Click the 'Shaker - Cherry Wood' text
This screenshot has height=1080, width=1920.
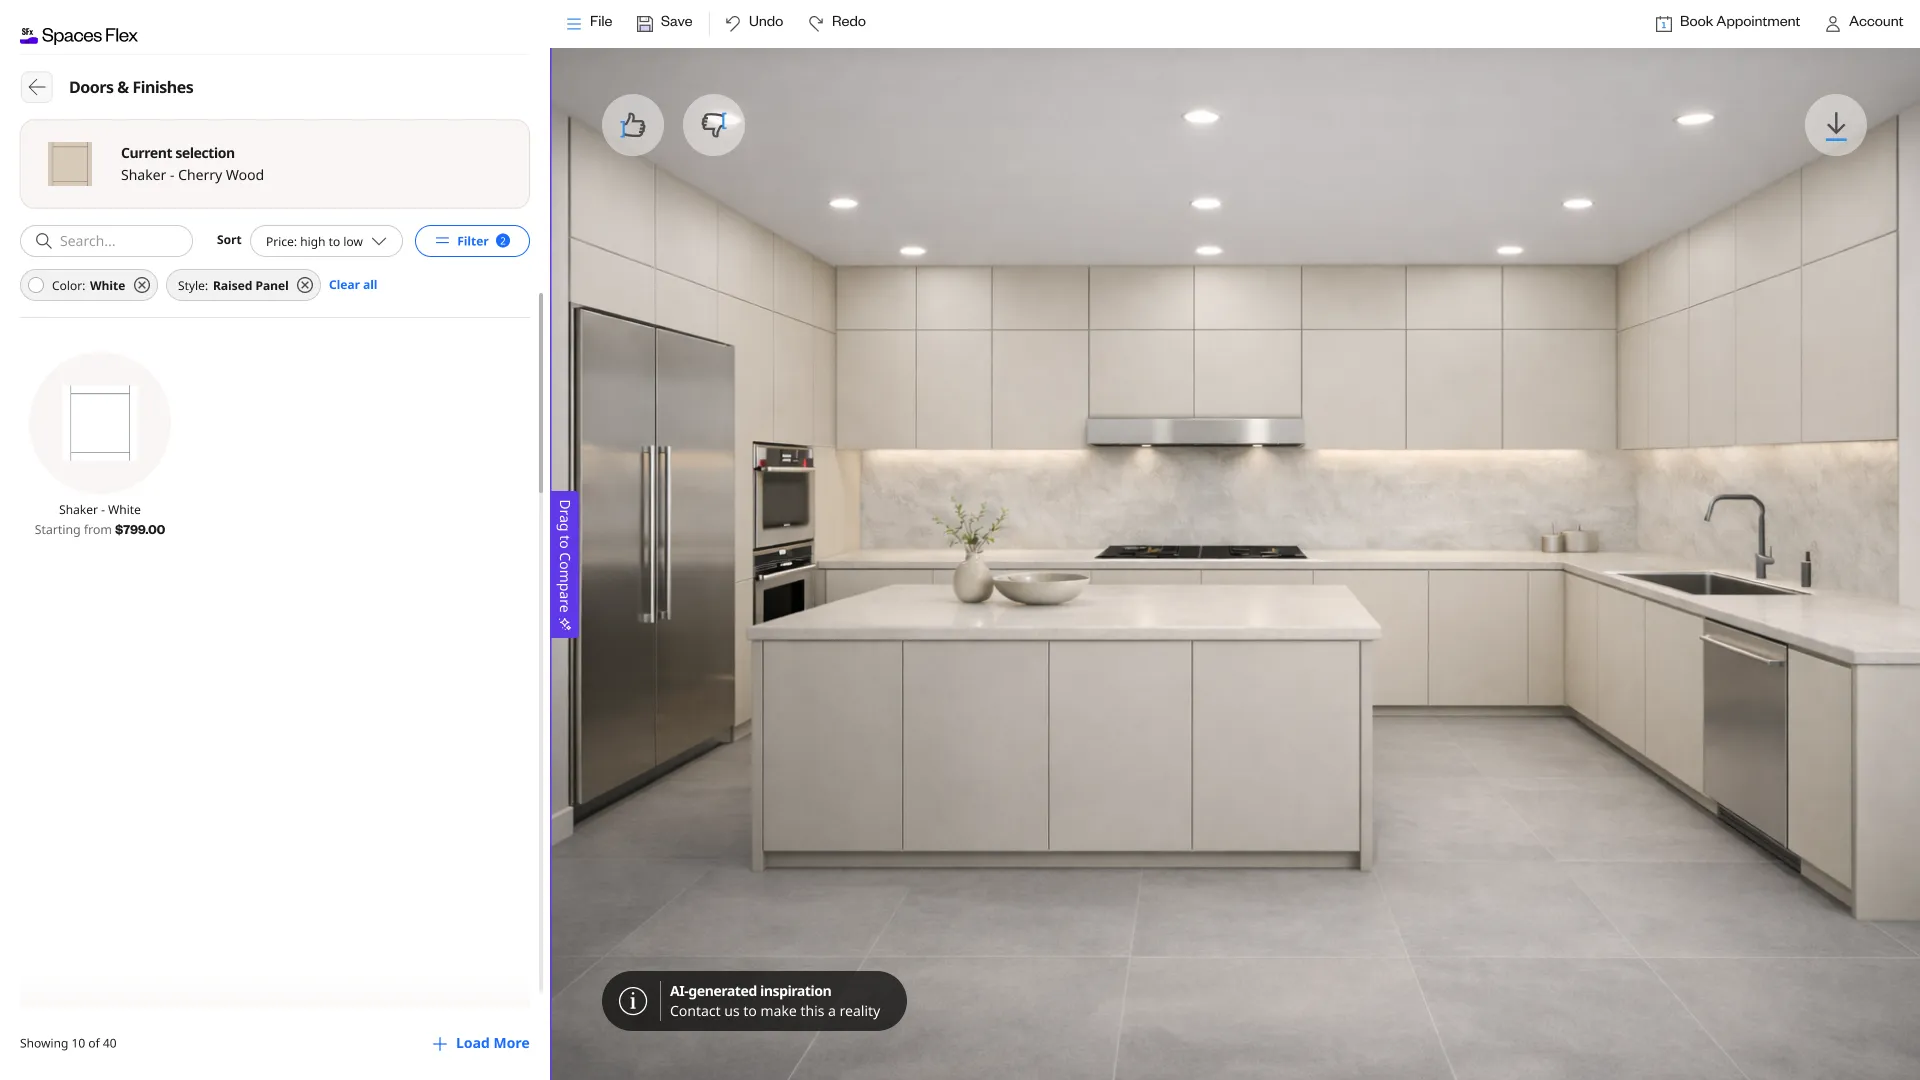tap(192, 175)
